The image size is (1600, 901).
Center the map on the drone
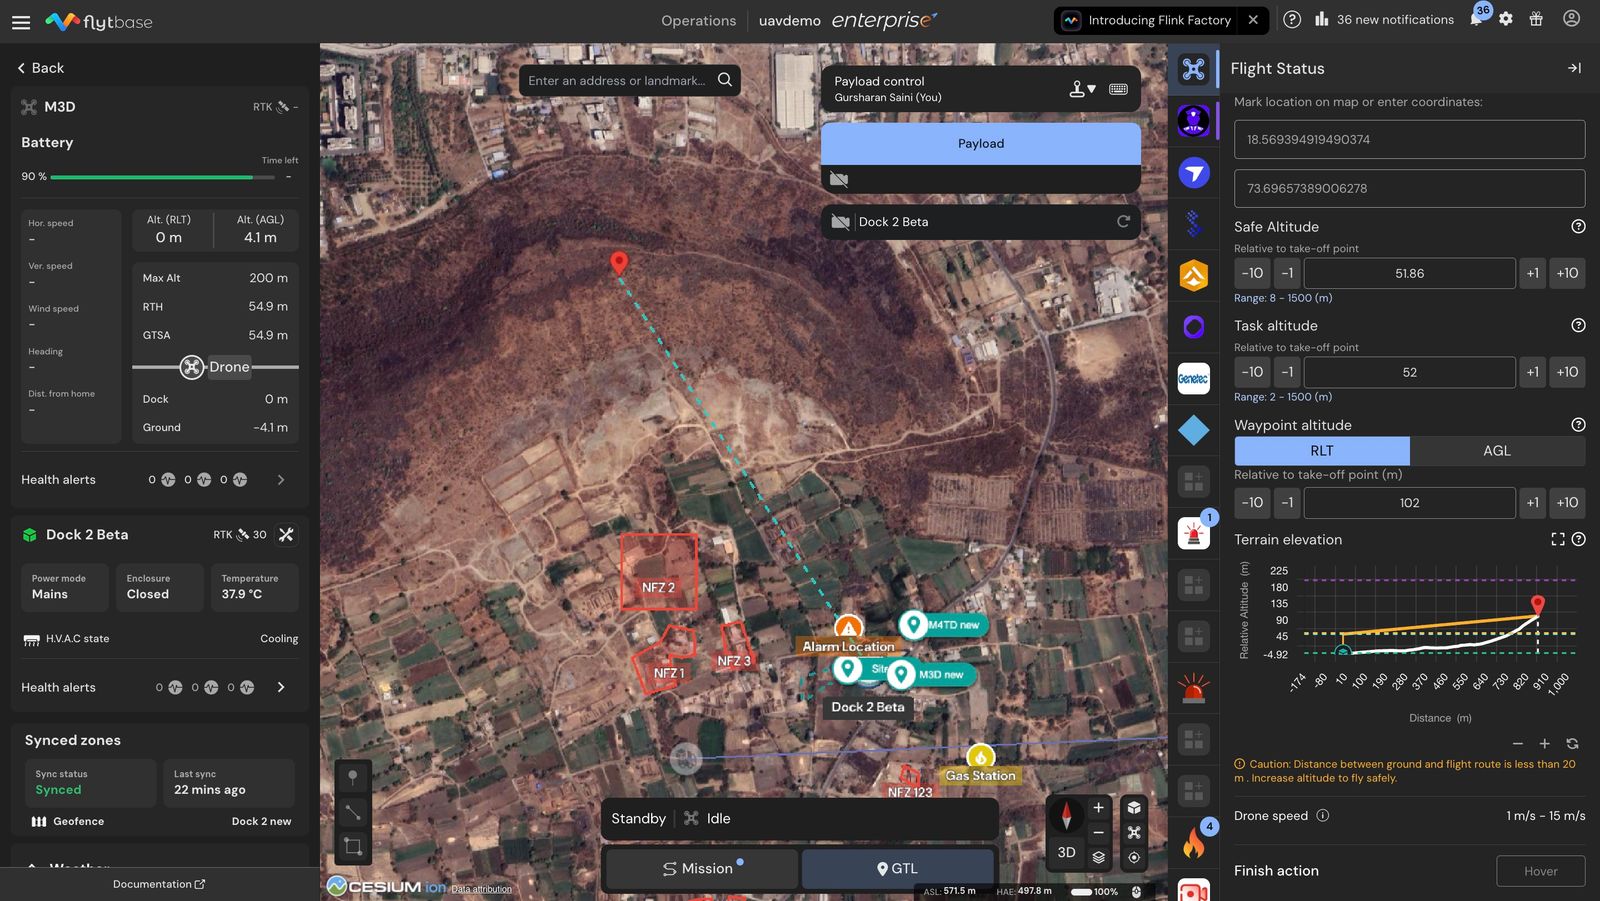click(1134, 832)
